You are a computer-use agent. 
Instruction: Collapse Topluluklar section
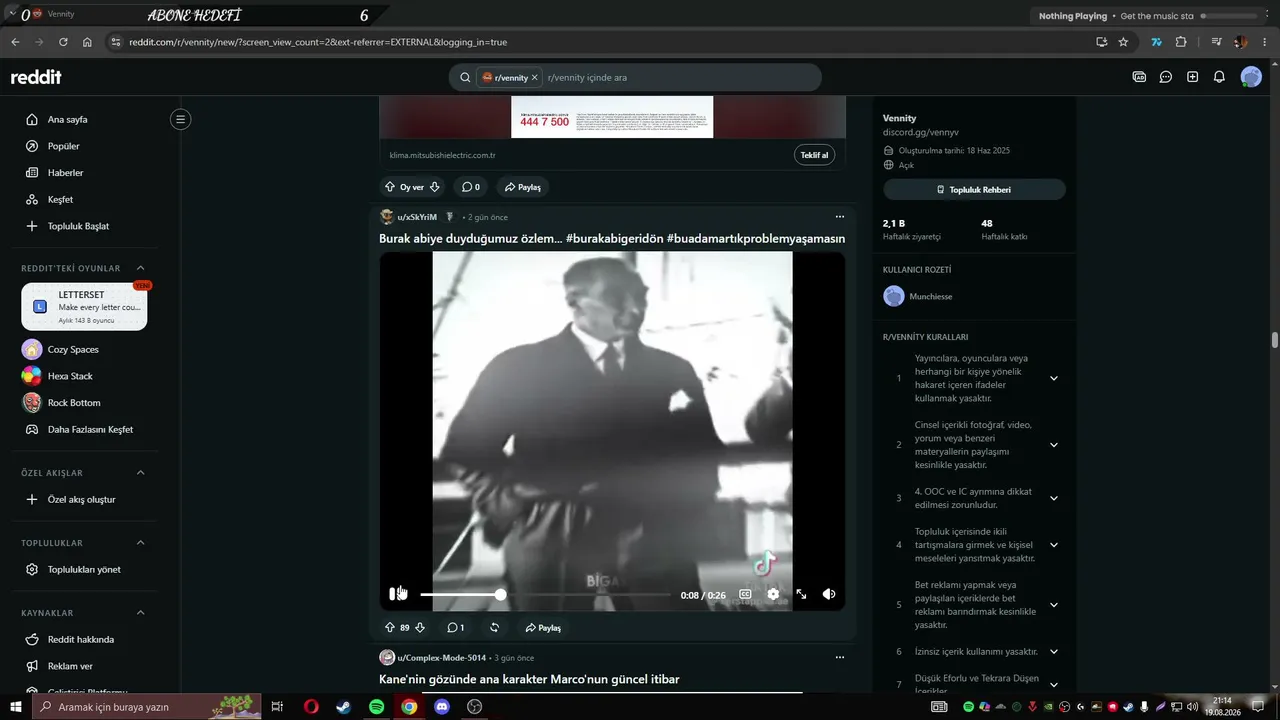tap(140, 542)
